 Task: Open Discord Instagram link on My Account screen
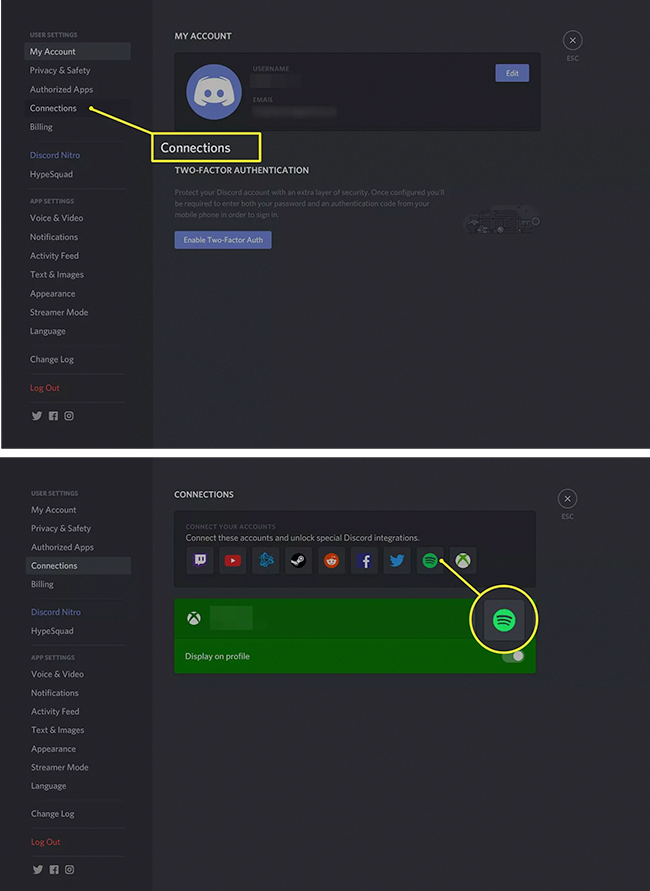(69, 416)
